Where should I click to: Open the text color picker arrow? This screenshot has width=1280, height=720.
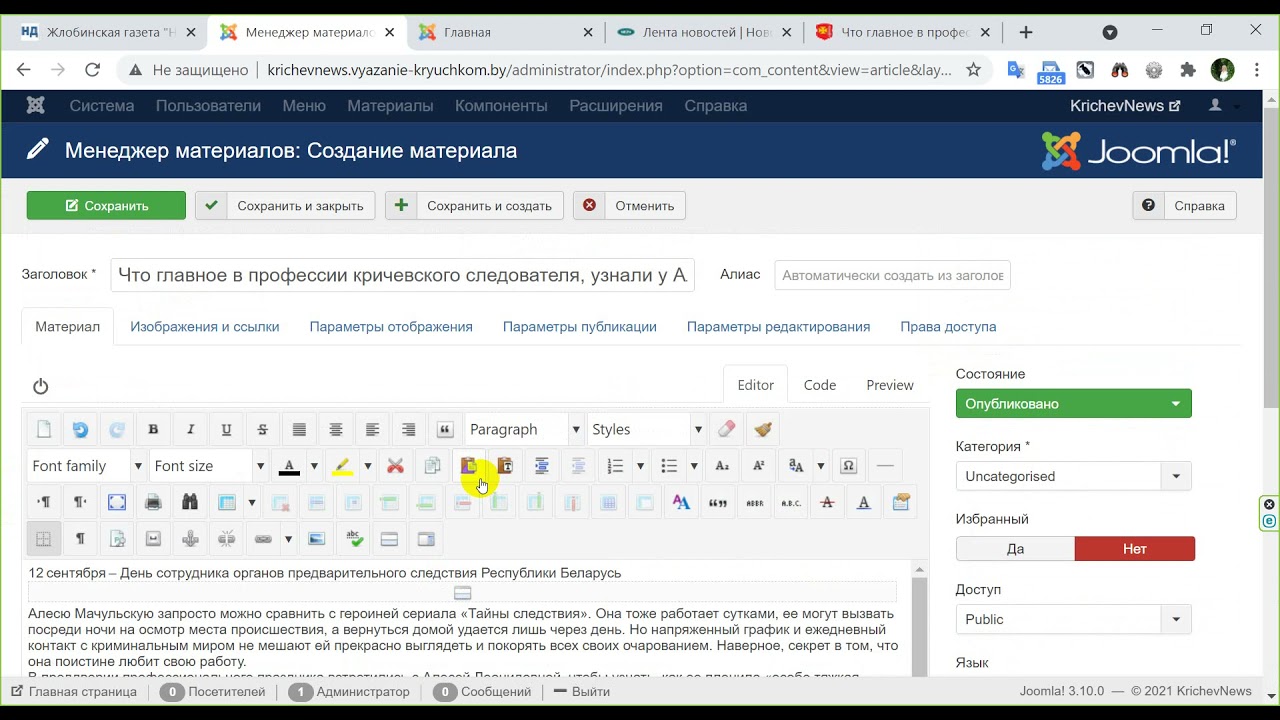pos(314,466)
